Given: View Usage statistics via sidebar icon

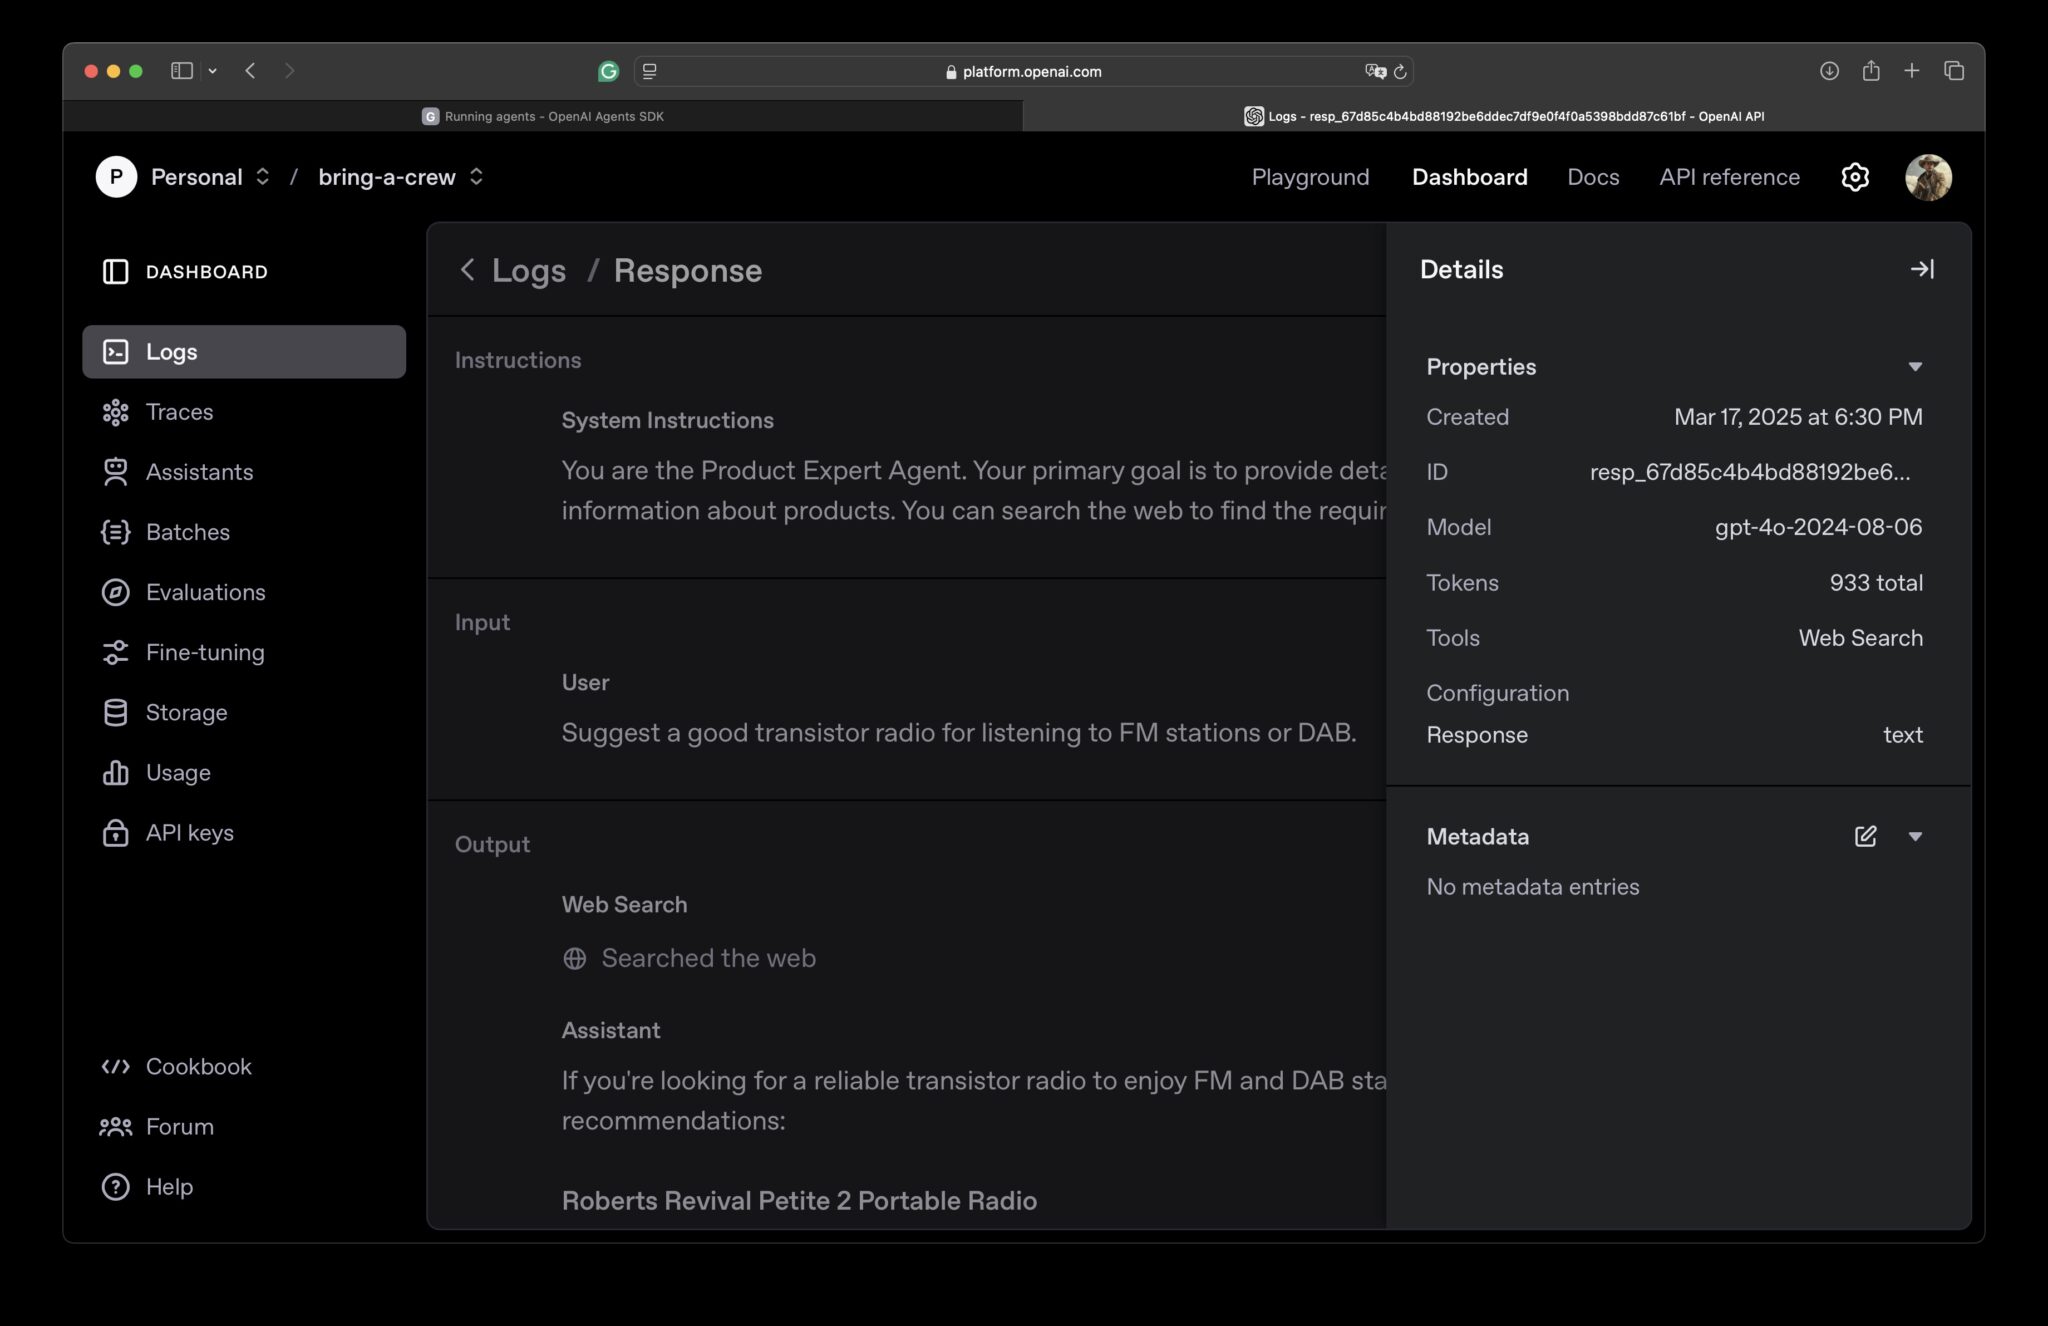Looking at the screenshot, I should click(x=116, y=772).
